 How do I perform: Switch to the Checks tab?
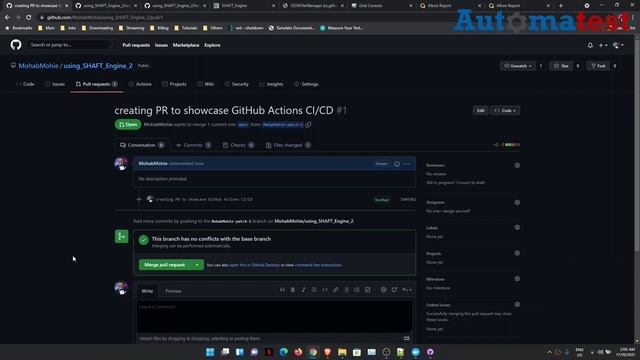pyautogui.click(x=238, y=145)
